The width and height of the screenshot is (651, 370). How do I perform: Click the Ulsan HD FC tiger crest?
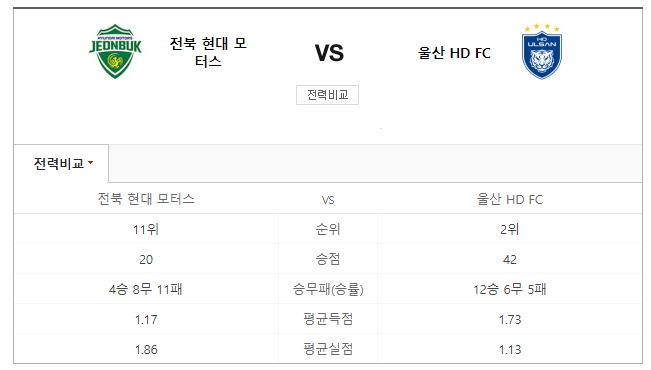click(542, 51)
